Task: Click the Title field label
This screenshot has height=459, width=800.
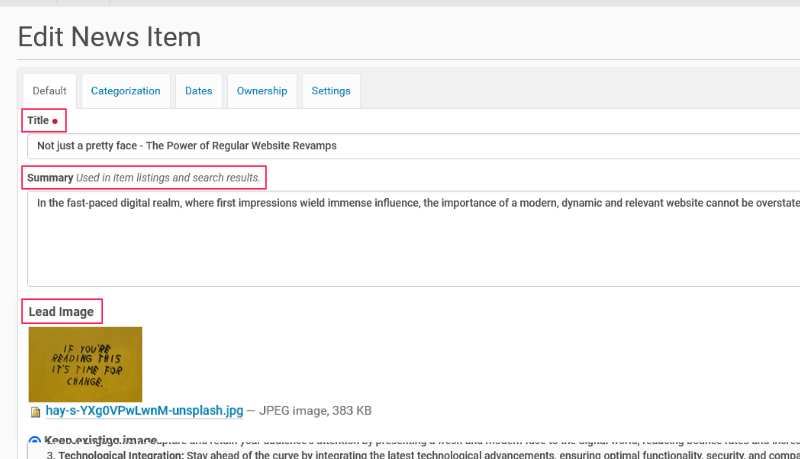Action: (x=38, y=120)
